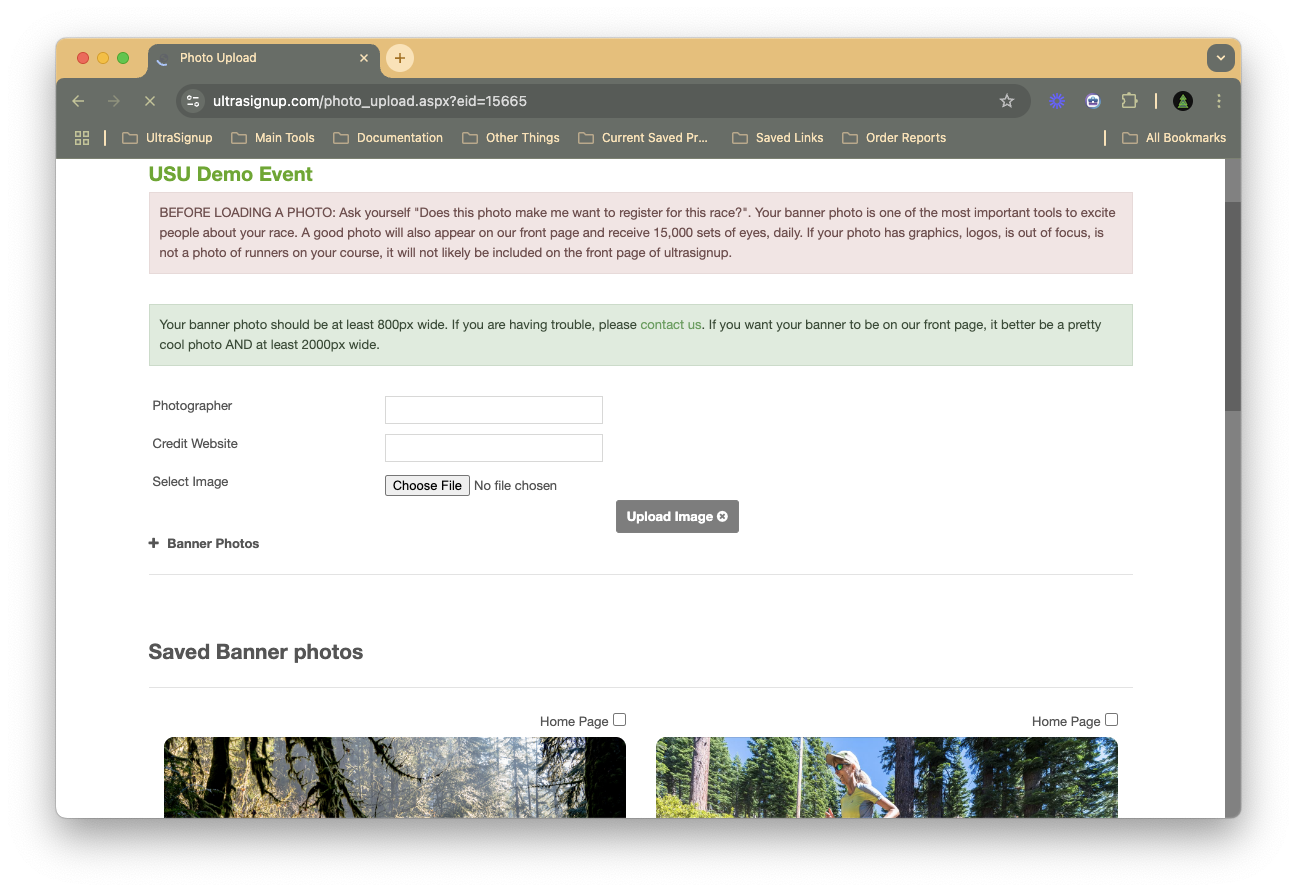Open the Documentation bookmarks folder
Image resolution: width=1297 pixels, height=892 pixels.
pos(388,138)
